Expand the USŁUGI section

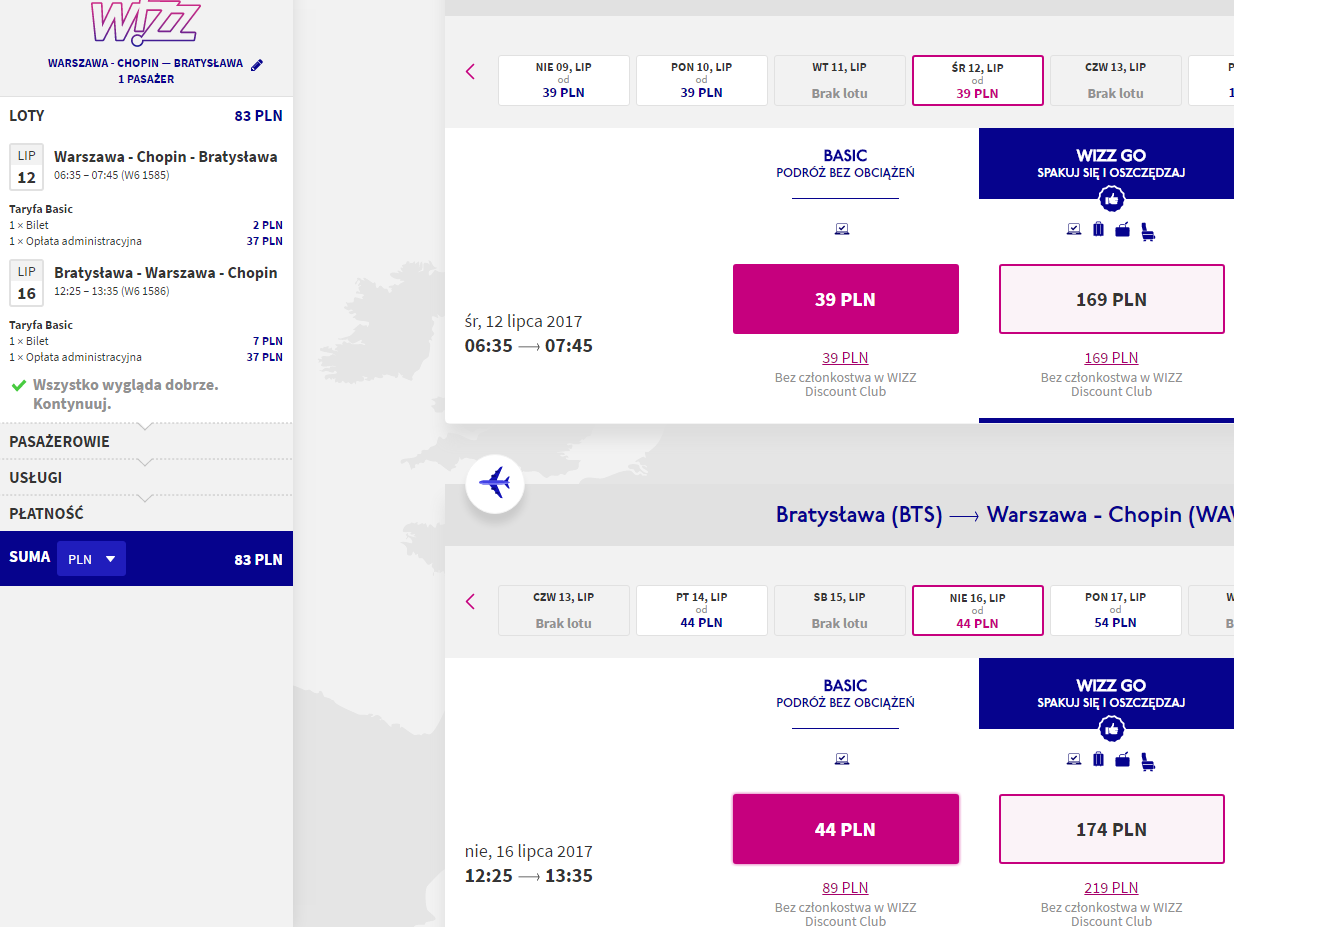click(x=146, y=477)
